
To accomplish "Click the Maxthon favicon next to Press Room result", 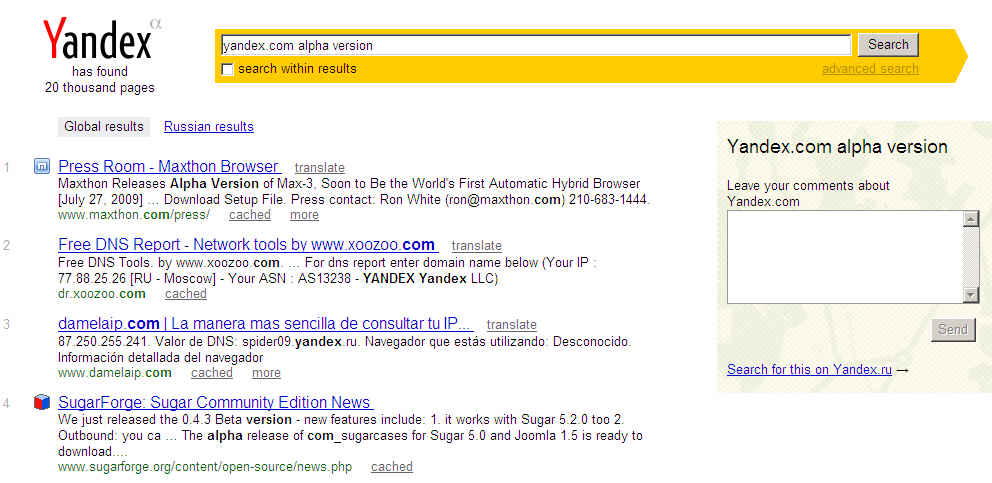I will (x=41, y=166).
